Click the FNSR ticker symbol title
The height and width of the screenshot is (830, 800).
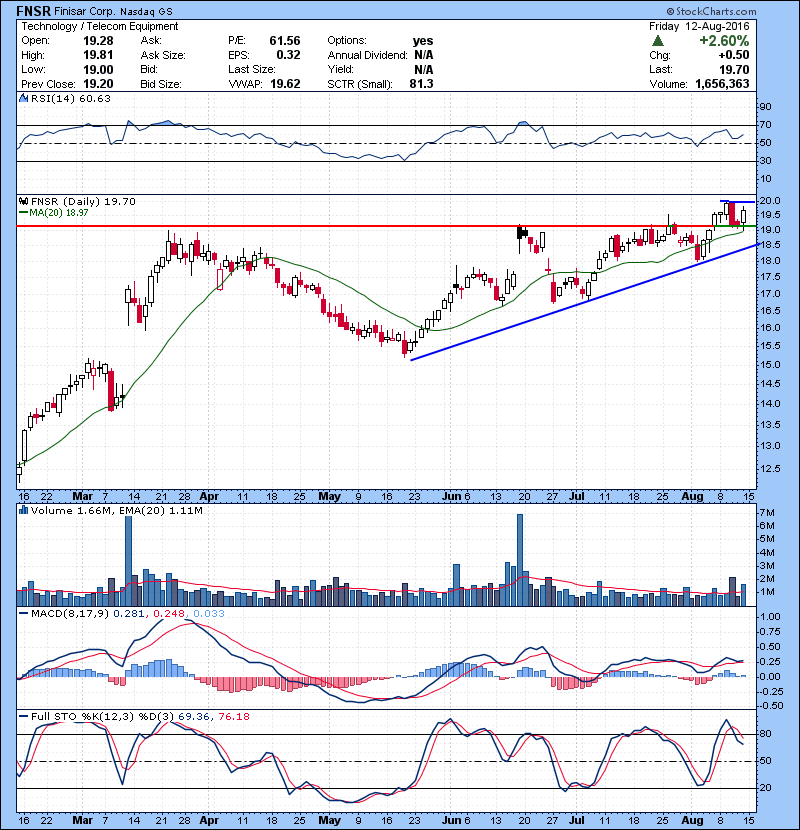click(x=33, y=11)
